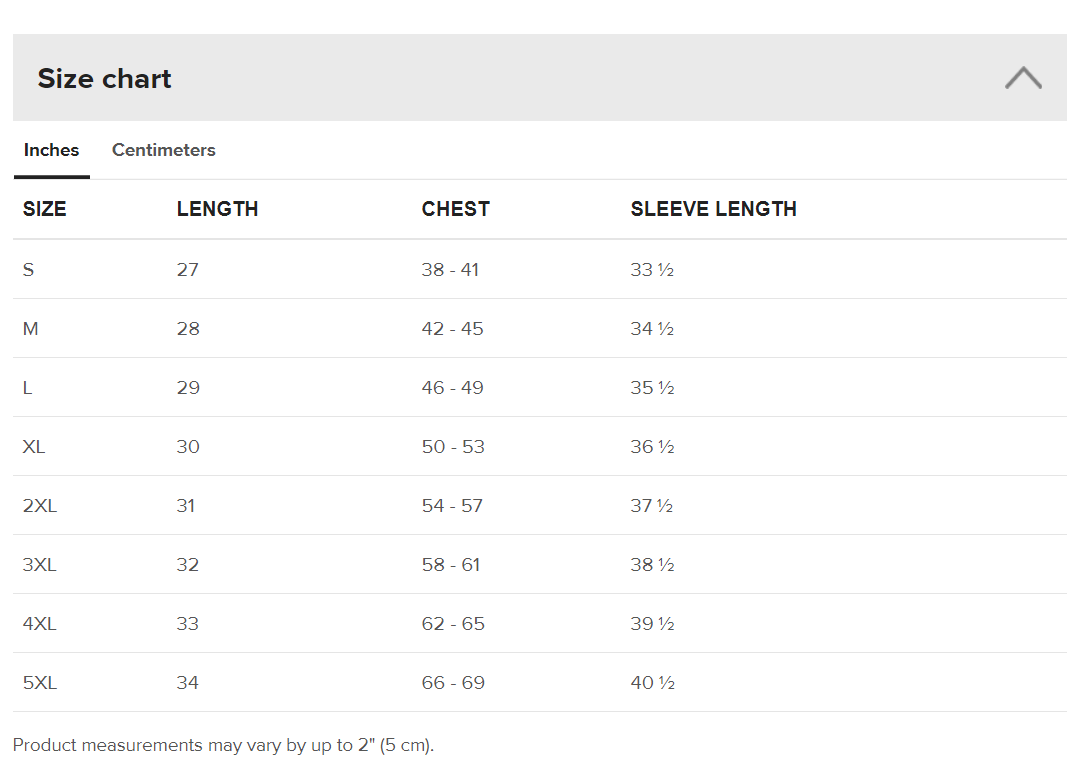This screenshot has height=767, width=1085.
Task: Click the SIZE column header
Action: coord(44,209)
